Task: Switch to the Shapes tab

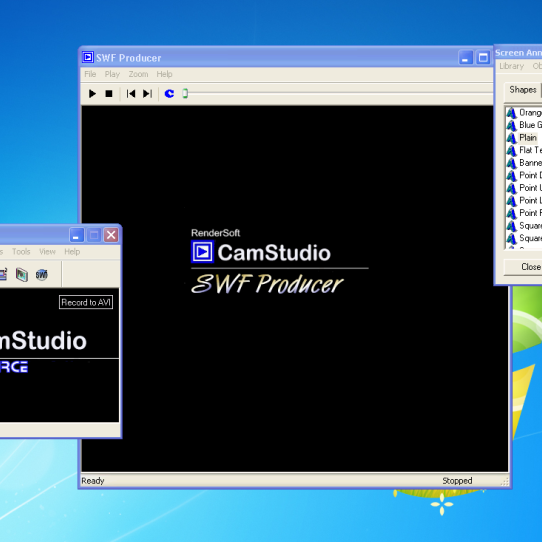Action: point(522,90)
